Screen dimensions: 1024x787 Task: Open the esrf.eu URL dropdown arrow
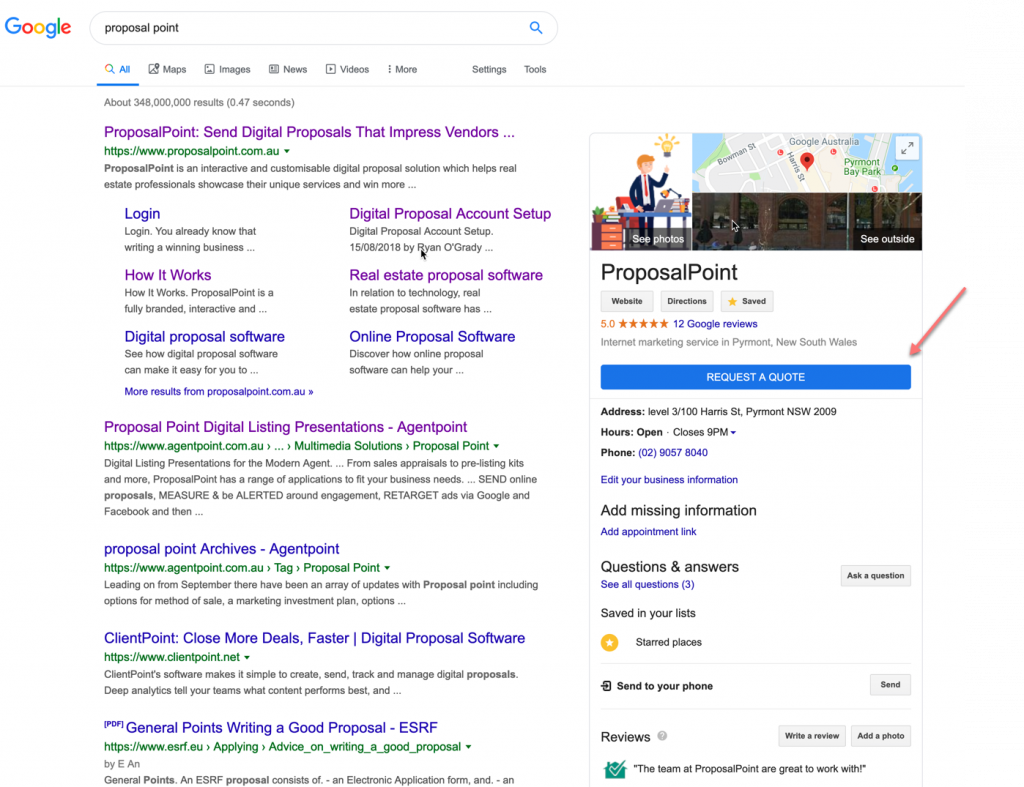point(468,747)
